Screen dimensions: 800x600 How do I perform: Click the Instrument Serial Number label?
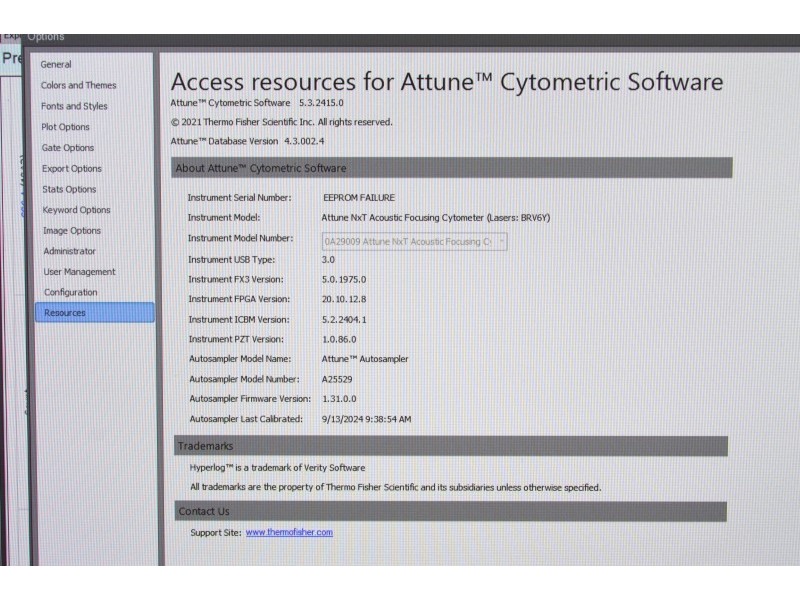tap(239, 198)
